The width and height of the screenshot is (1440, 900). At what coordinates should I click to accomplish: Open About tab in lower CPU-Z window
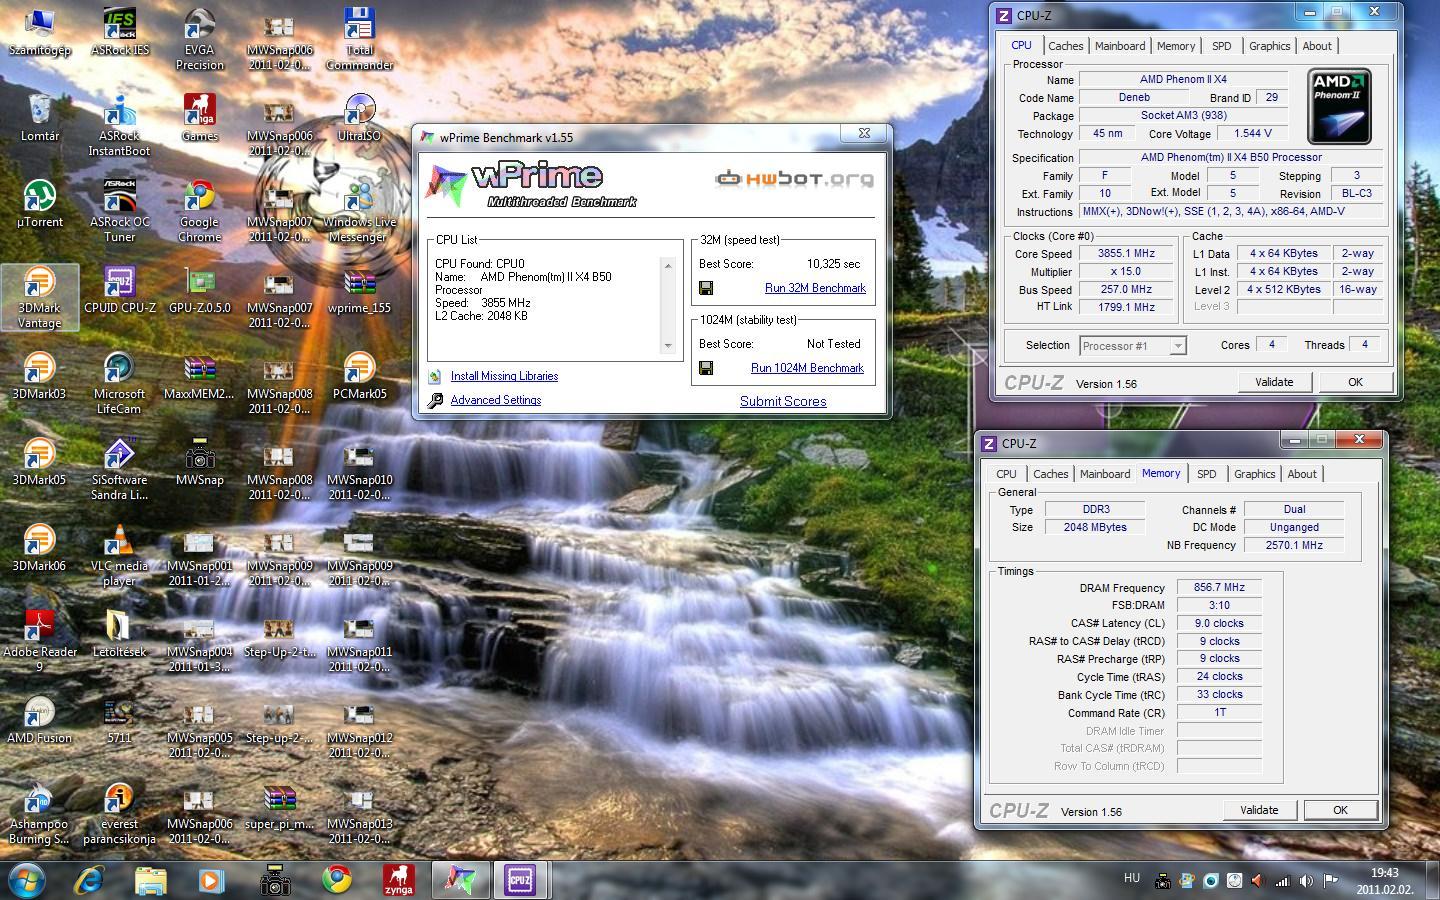pos(1302,474)
